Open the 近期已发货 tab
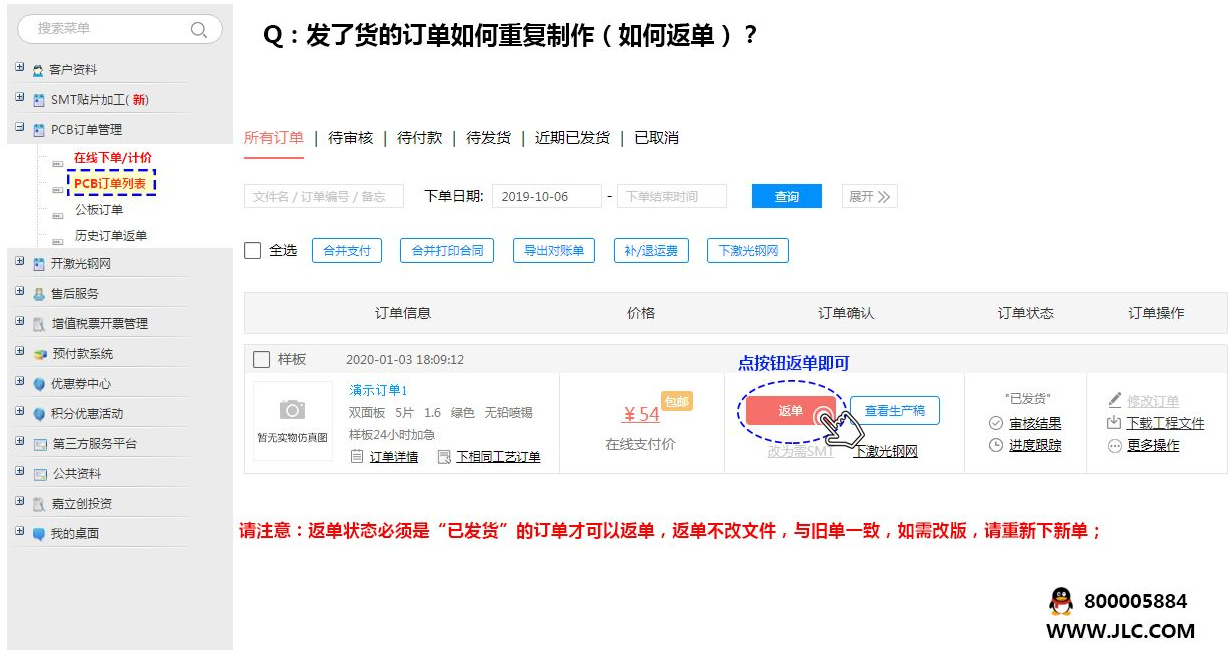This screenshot has width=1228, height=650. click(572, 138)
